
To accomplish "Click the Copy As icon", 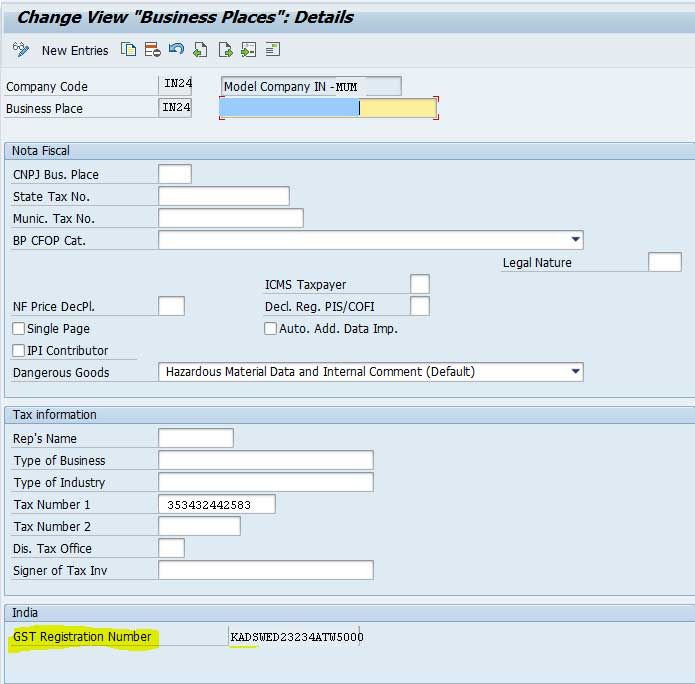I will (x=129, y=50).
